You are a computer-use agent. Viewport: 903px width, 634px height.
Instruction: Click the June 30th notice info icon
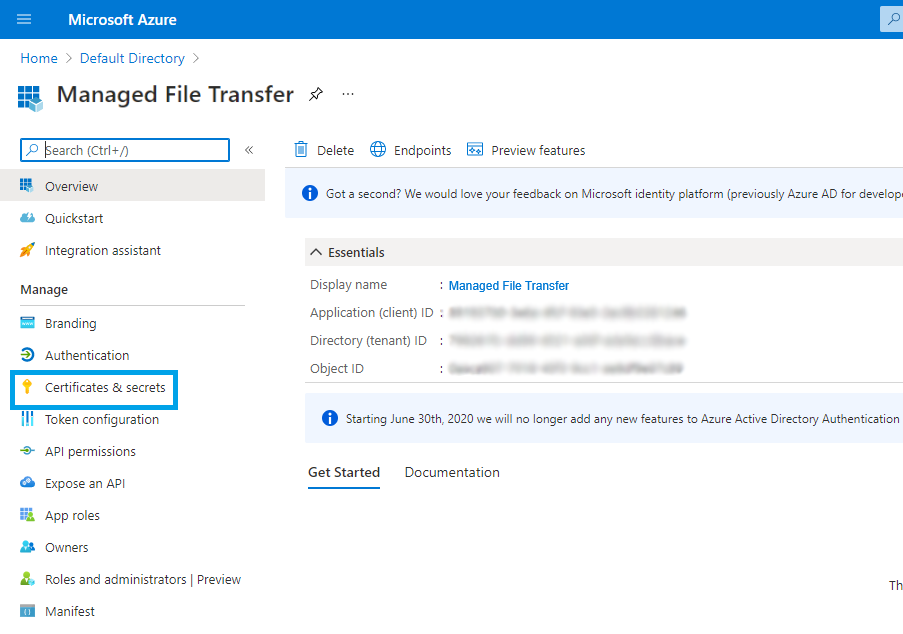pos(329,418)
